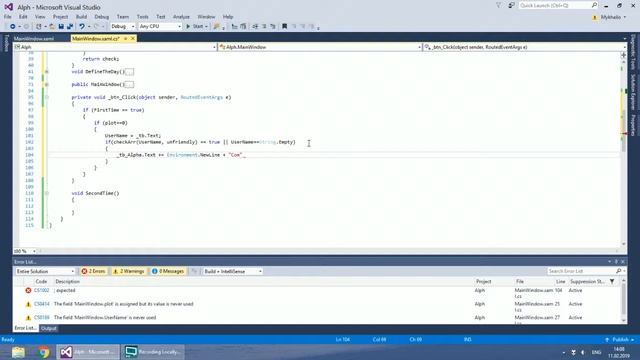Image resolution: width=640 pixels, height=360 pixels.
Task: Toggle the 2 Warnings filter button
Action: (129, 271)
